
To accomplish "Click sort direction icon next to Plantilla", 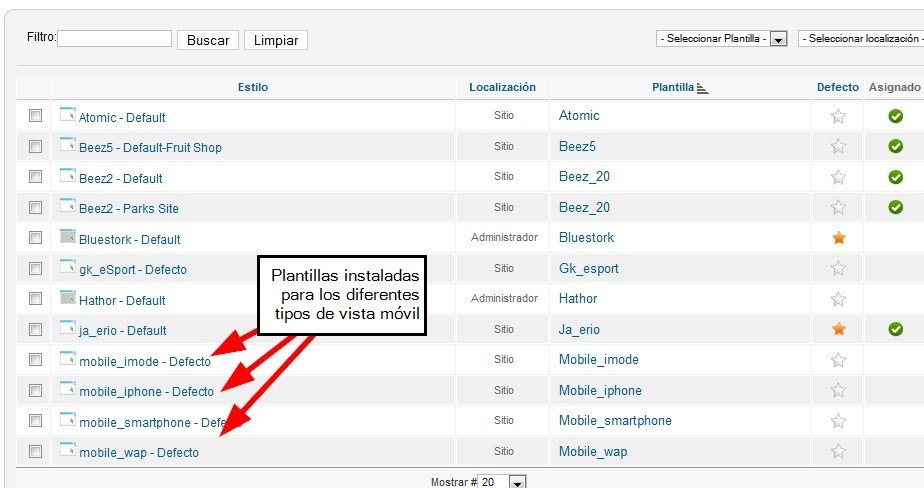I will tap(702, 88).
